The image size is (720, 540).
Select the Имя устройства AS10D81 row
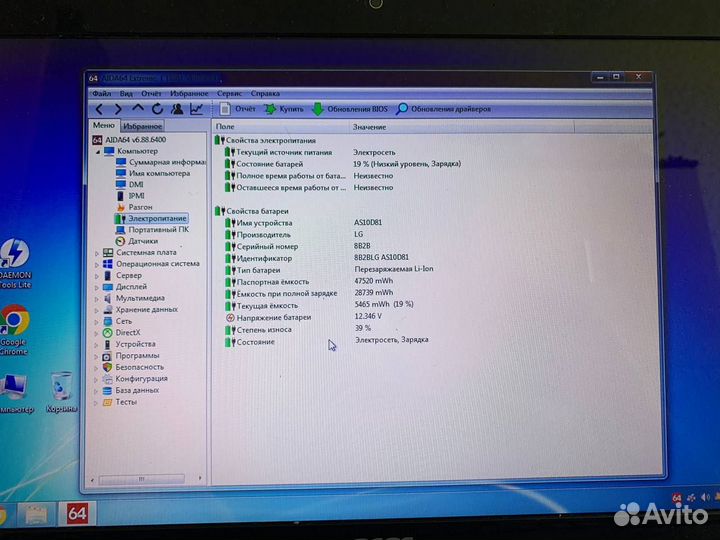(303, 223)
